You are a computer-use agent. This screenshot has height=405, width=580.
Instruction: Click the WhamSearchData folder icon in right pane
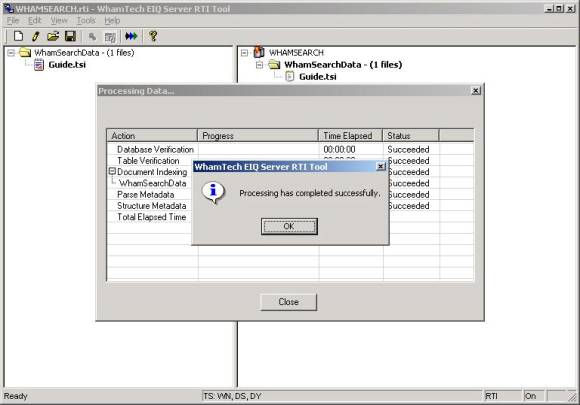click(x=274, y=65)
